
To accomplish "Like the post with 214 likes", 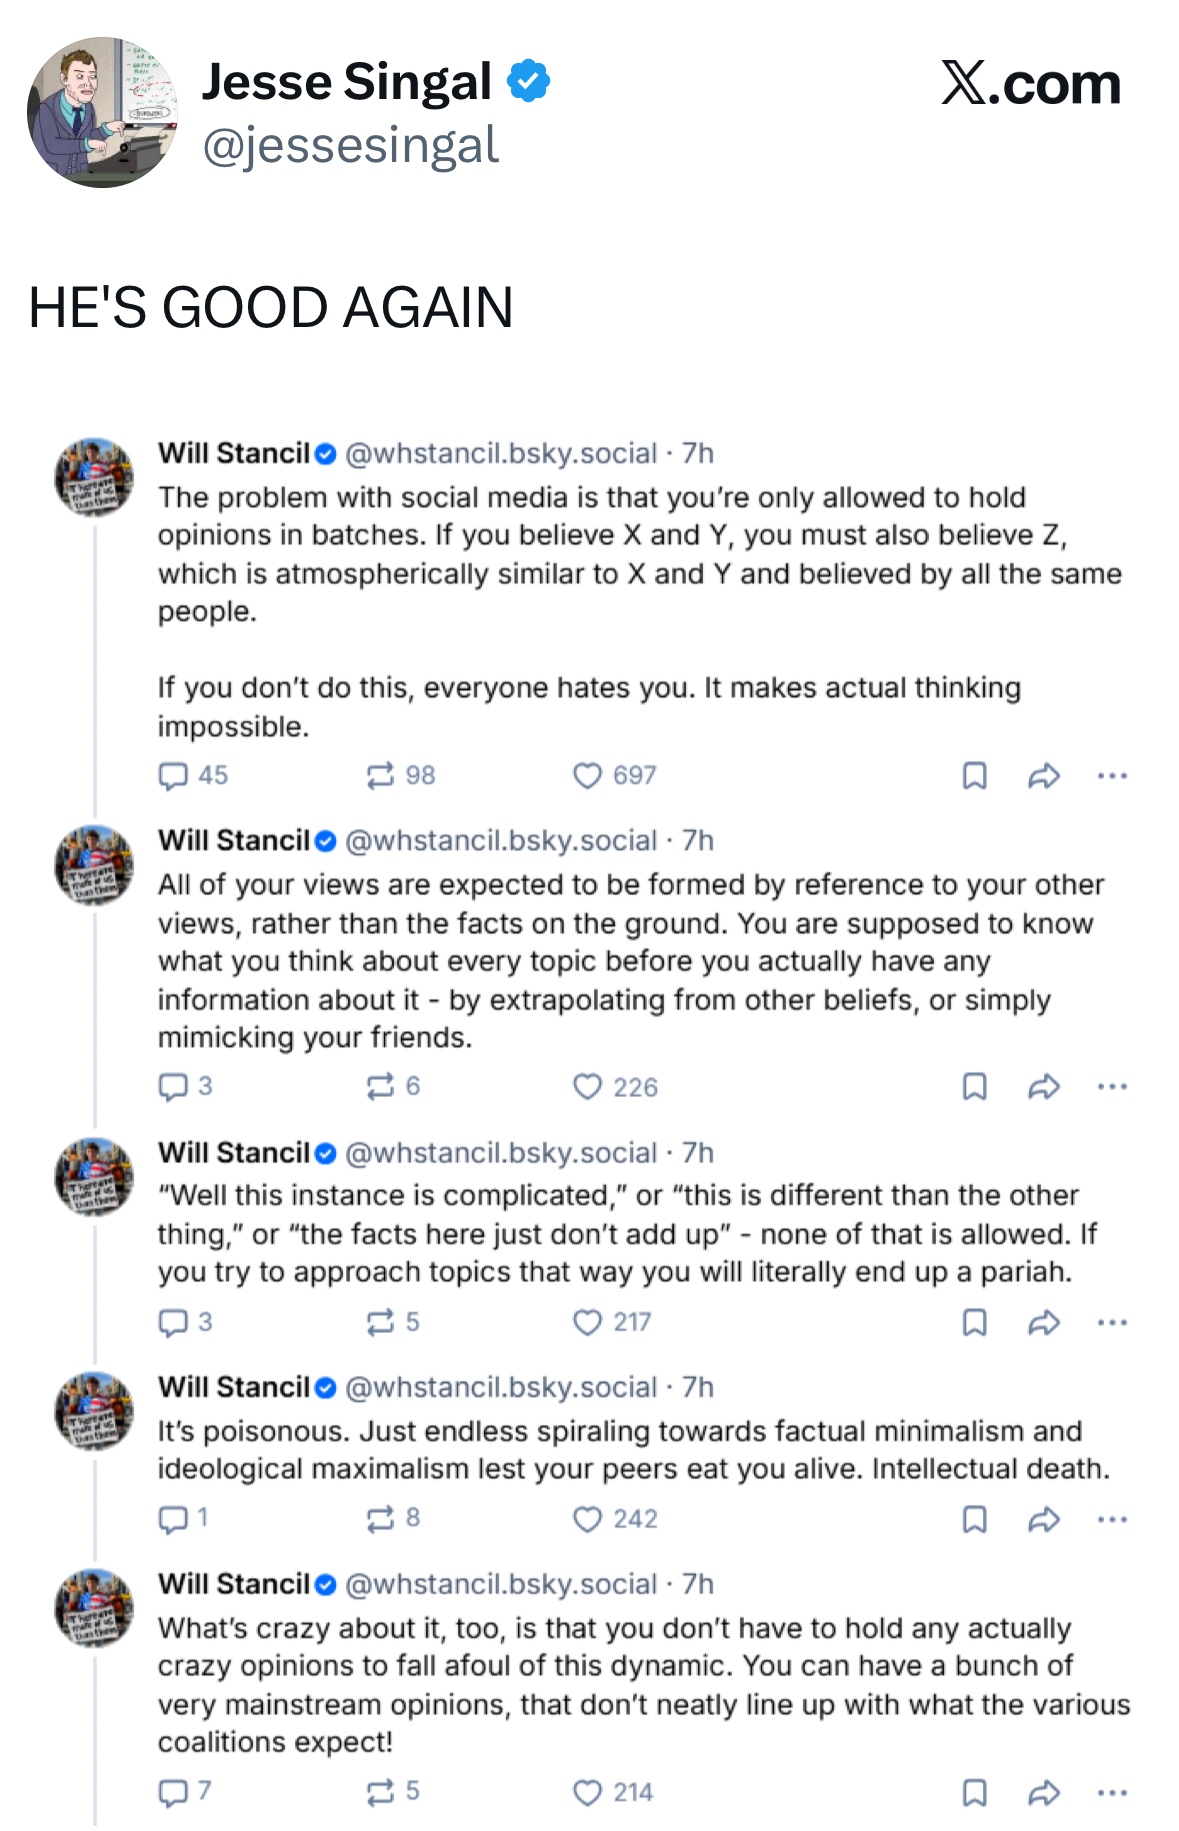I will 587,1793.
